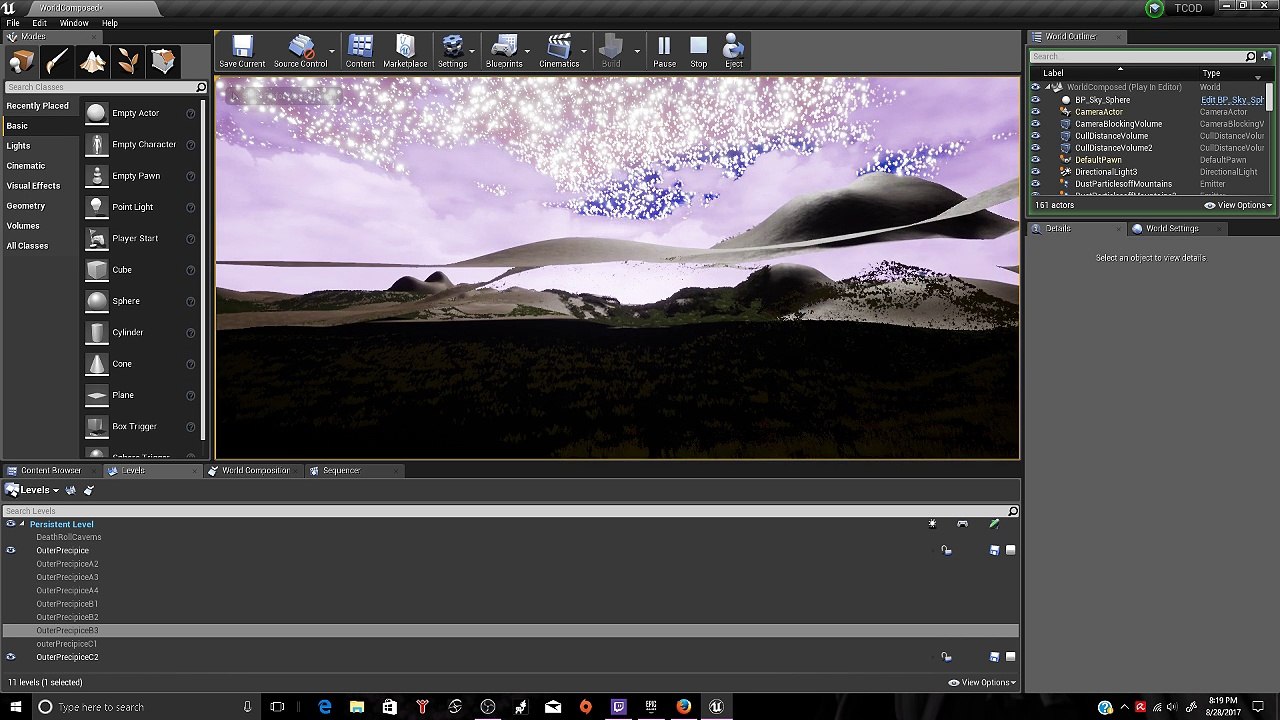This screenshot has height=720, width=1280.
Task: Open the Source Control toolbar button
Action: pos(300,52)
